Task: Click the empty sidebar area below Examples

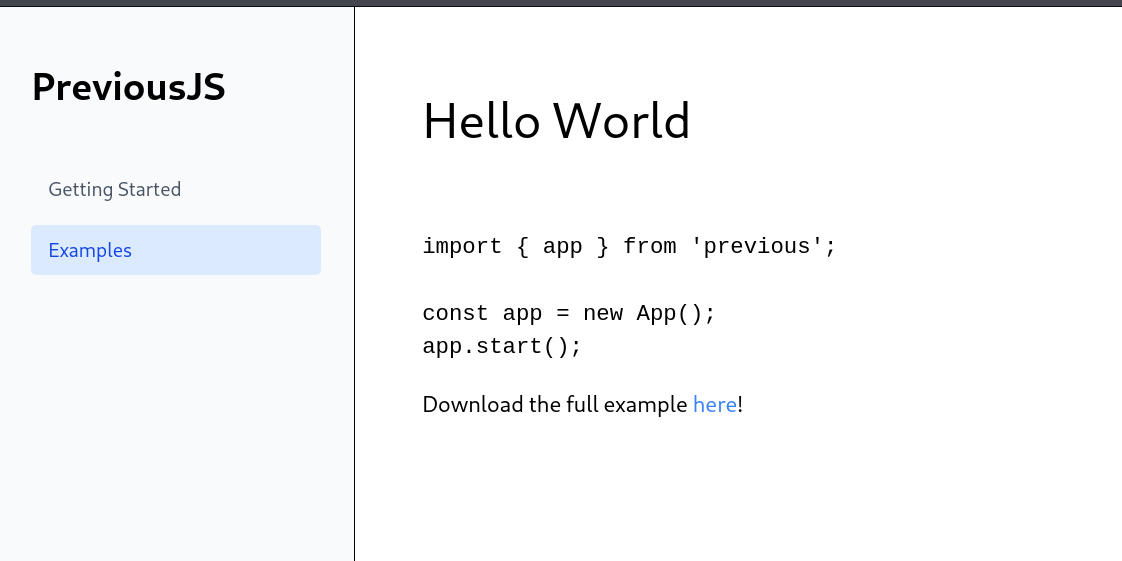Action: [x=176, y=420]
